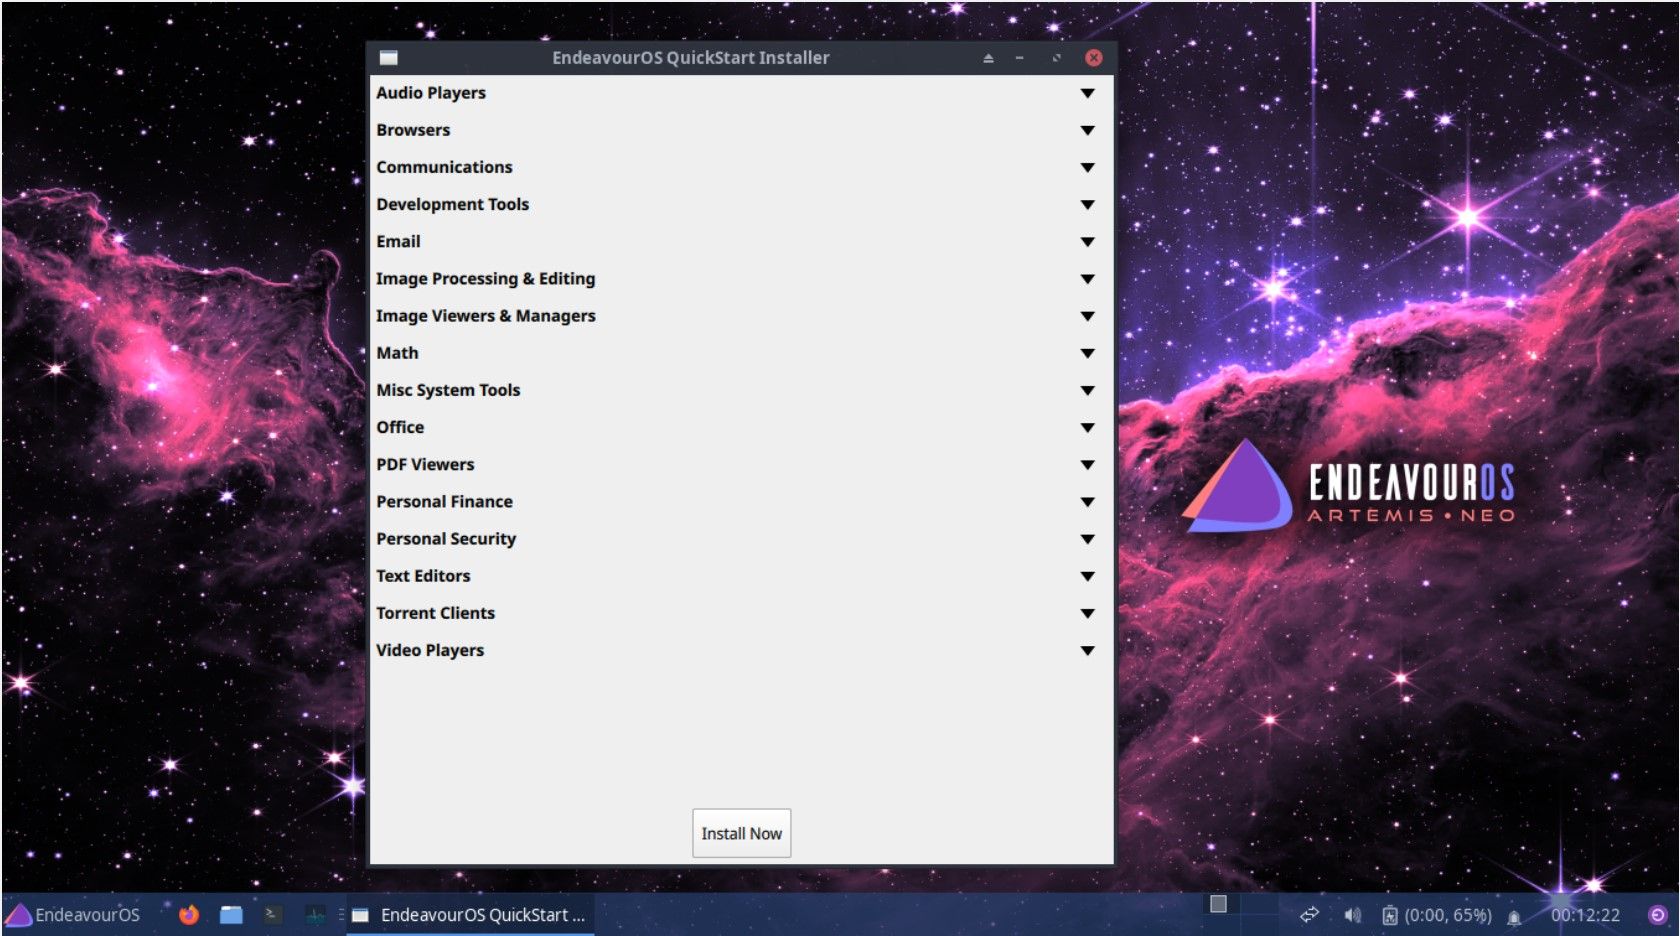The width and height of the screenshot is (1680, 936).
Task: Open the installer window menu icon
Action: (389, 58)
